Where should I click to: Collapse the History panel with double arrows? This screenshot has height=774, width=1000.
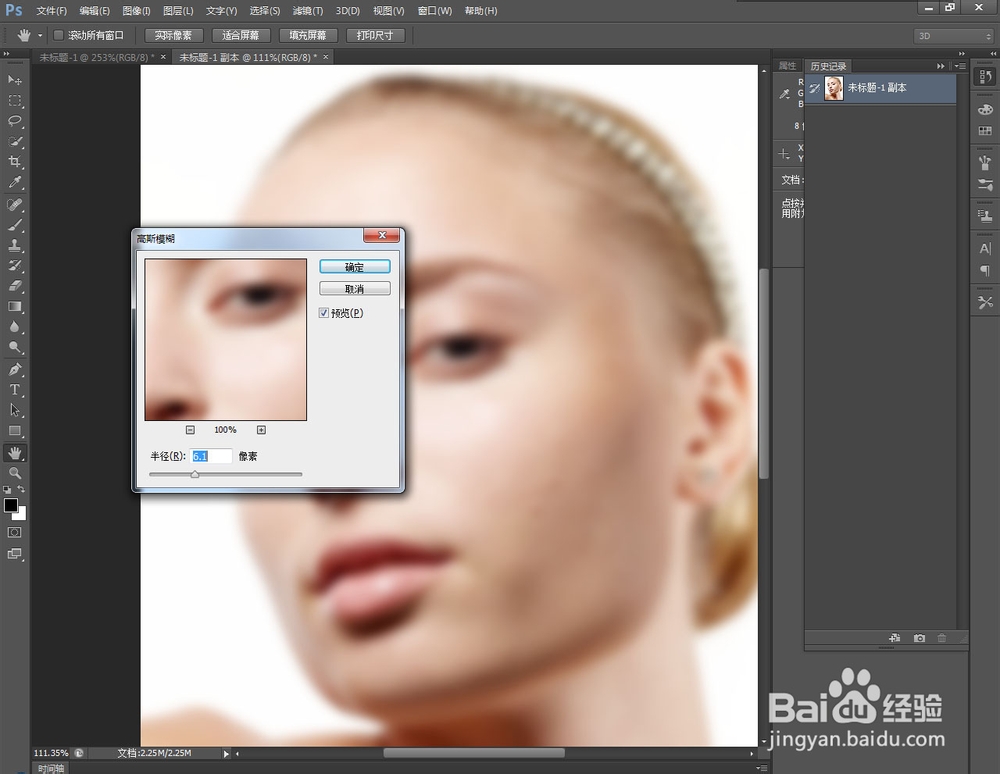941,66
